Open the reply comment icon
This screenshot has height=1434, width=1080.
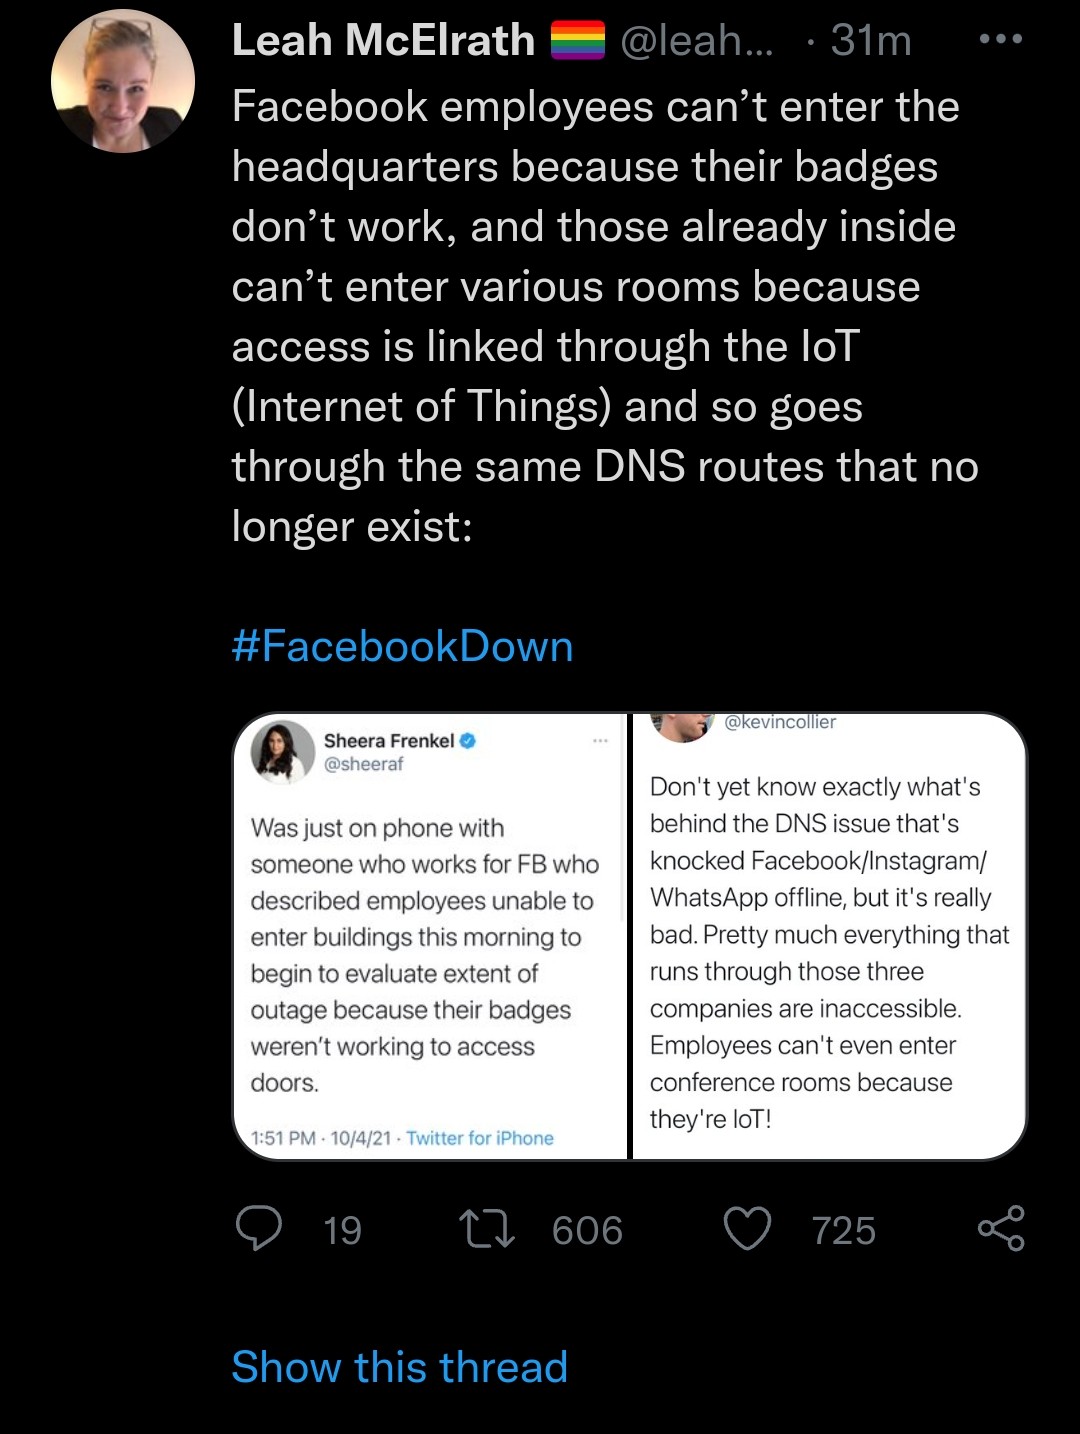[x=259, y=1229]
